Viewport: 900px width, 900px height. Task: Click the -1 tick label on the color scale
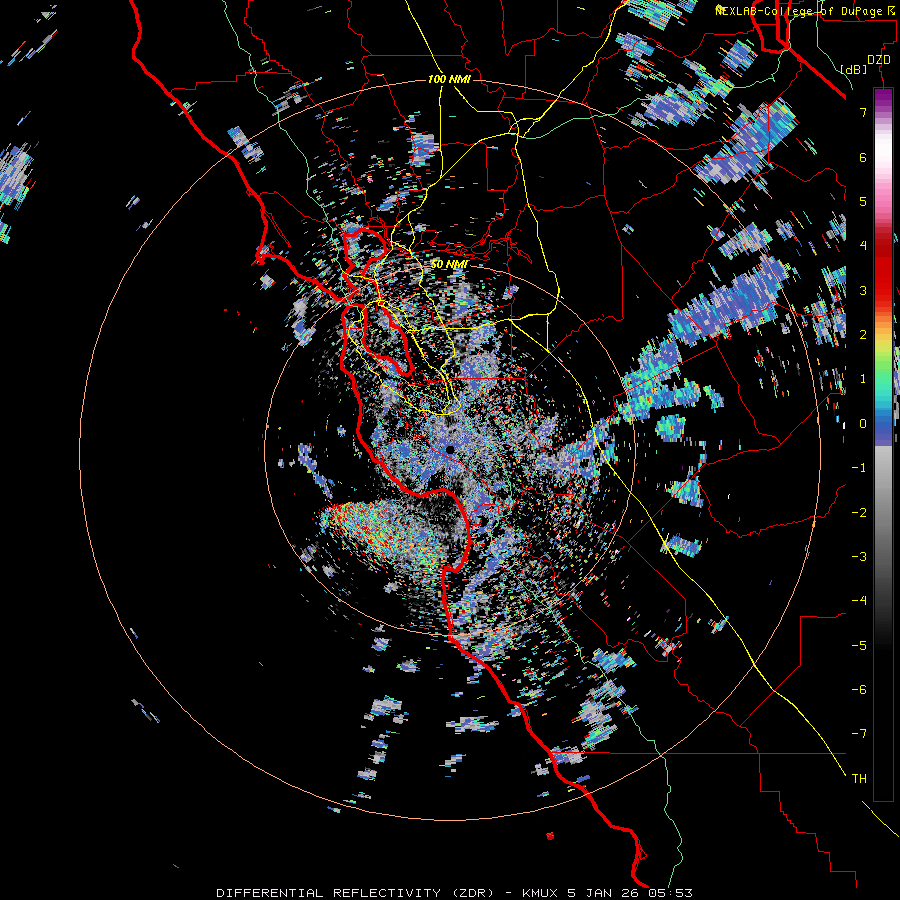point(859,468)
